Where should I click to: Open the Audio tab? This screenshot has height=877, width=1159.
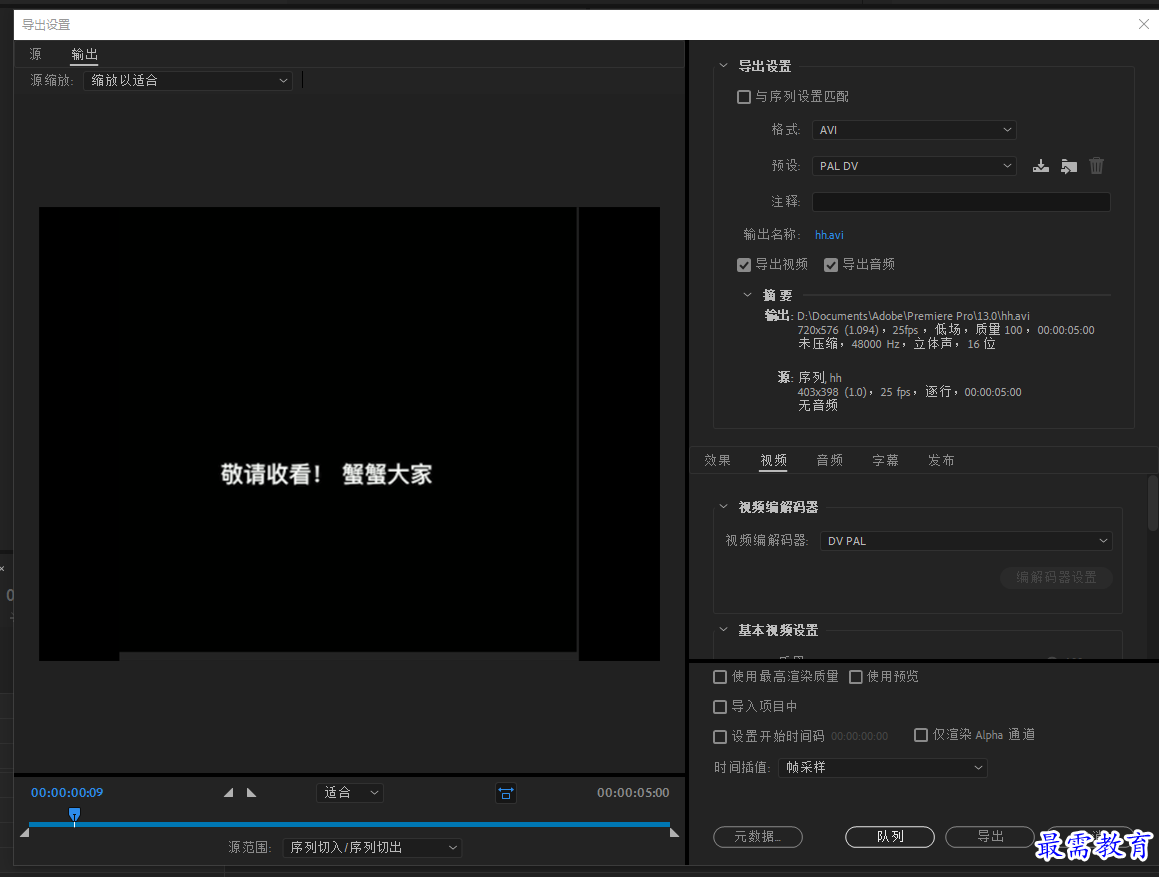coord(829,460)
